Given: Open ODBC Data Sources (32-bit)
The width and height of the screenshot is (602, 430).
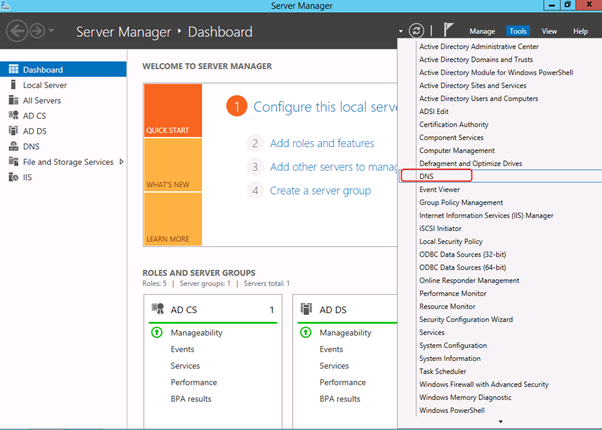Looking at the screenshot, I should (x=463, y=255).
